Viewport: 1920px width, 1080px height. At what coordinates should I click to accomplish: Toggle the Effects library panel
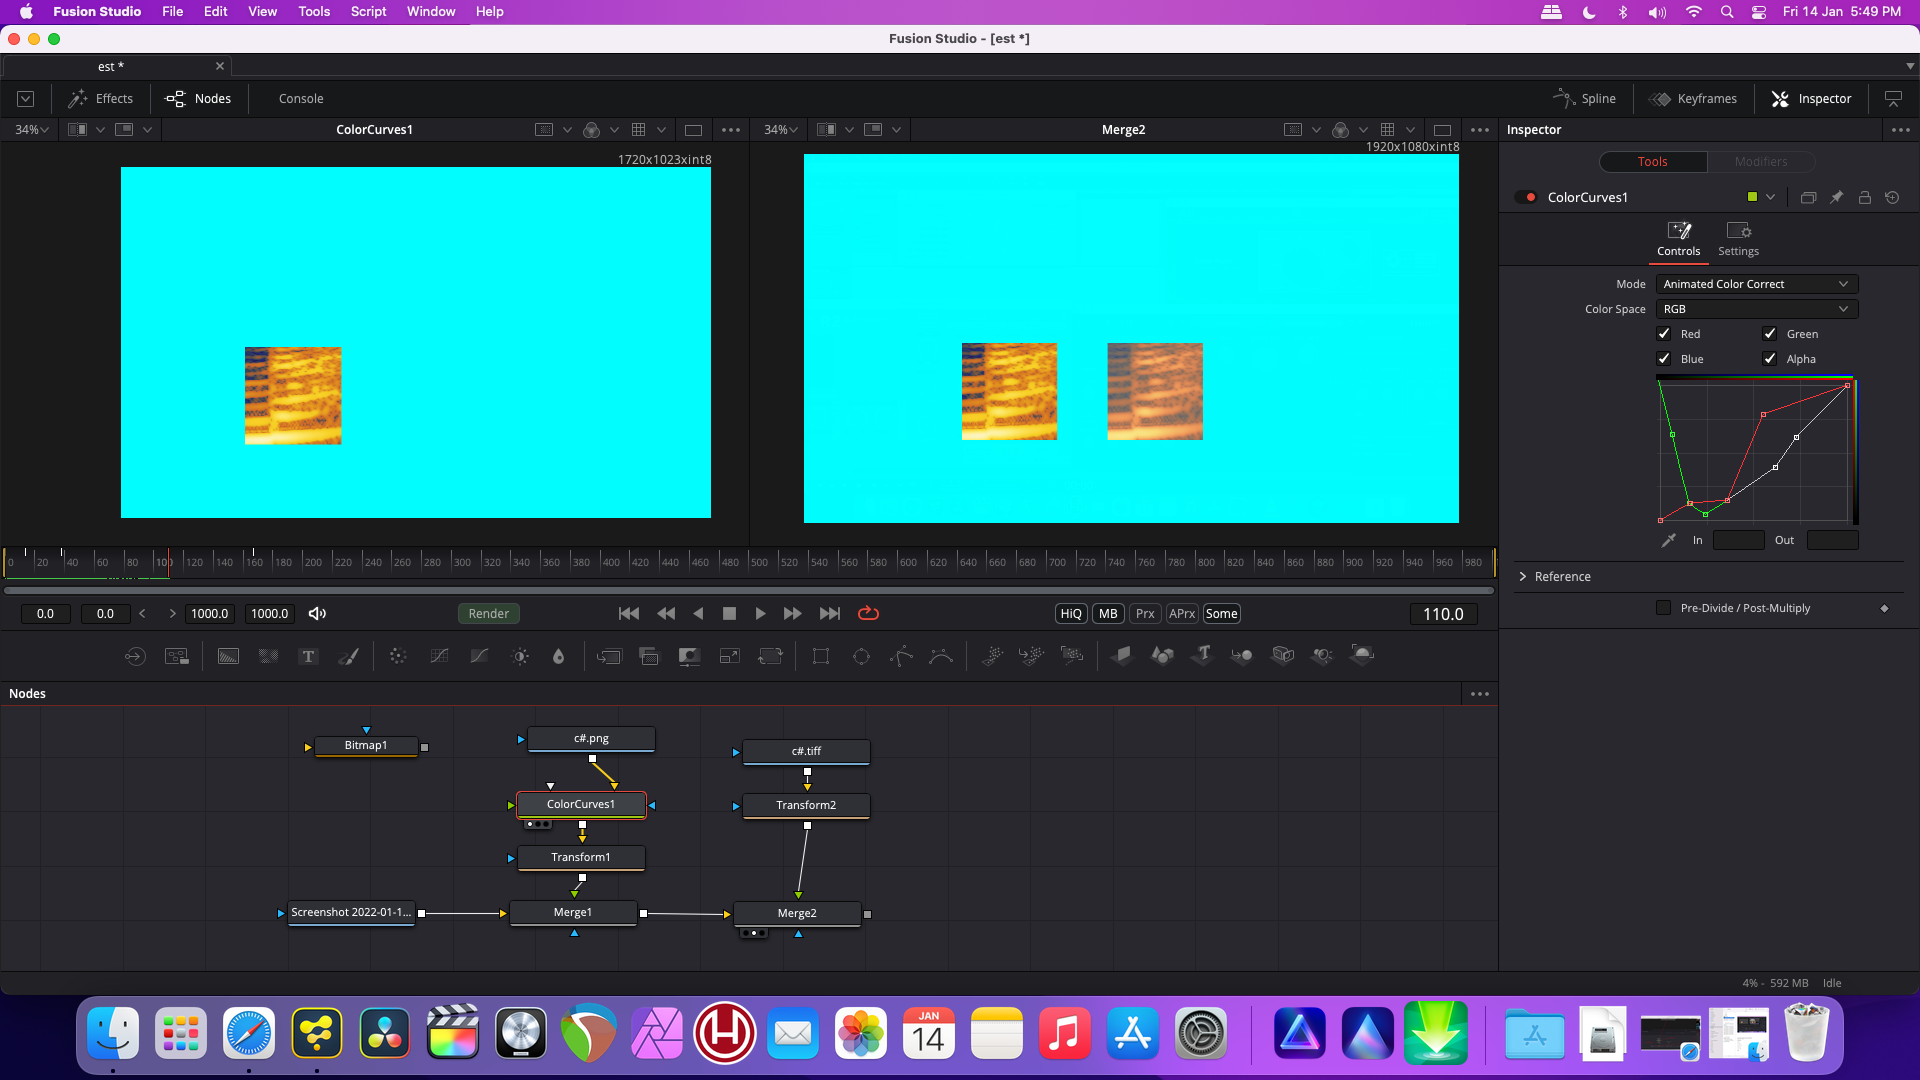(100, 99)
